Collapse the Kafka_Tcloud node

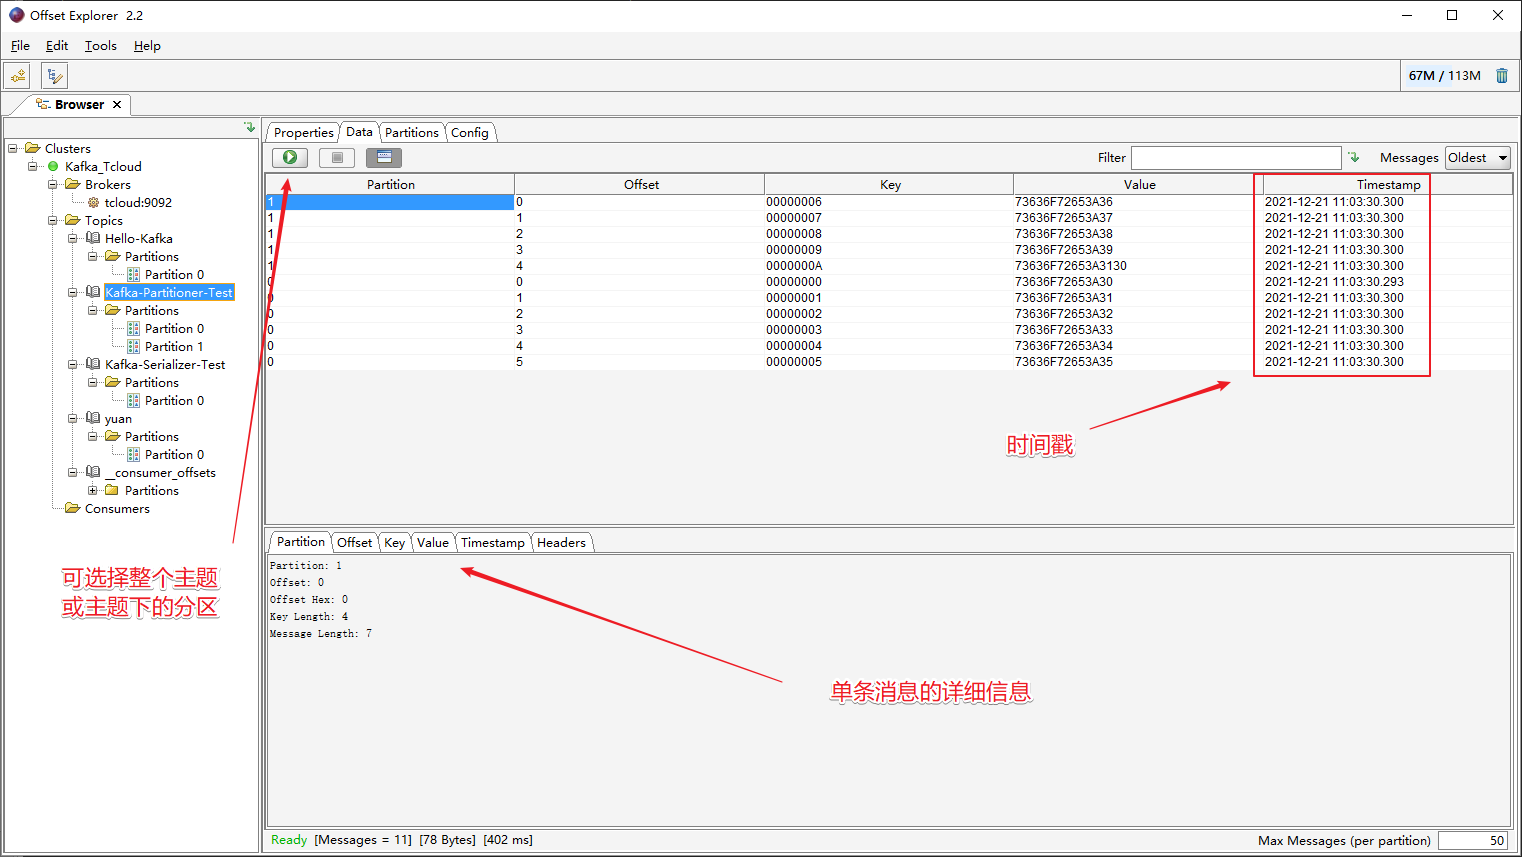coord(33,166)
